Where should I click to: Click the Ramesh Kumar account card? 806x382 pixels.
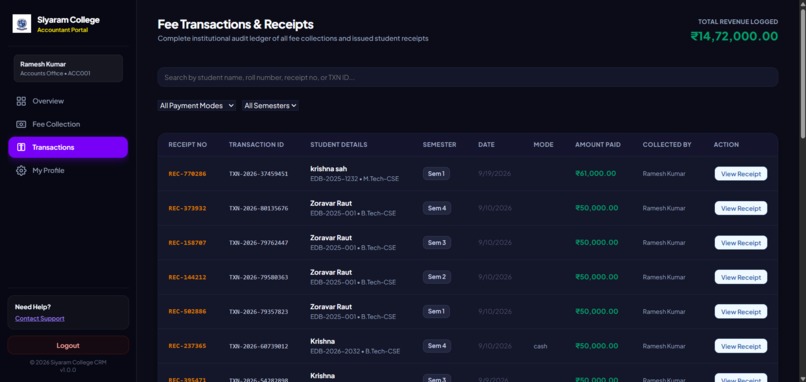(68, 68)
